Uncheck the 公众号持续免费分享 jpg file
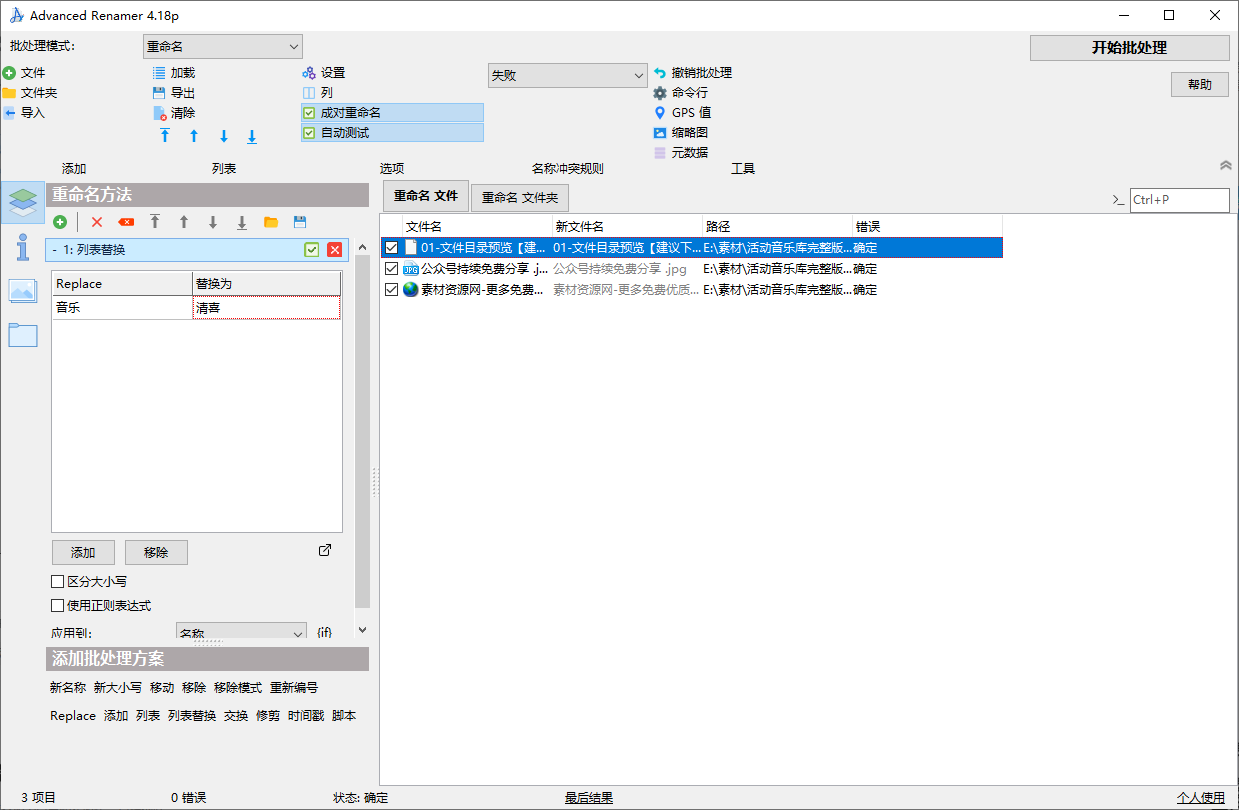The height and width of the screenshot is (810, 1239). (391, 268)
